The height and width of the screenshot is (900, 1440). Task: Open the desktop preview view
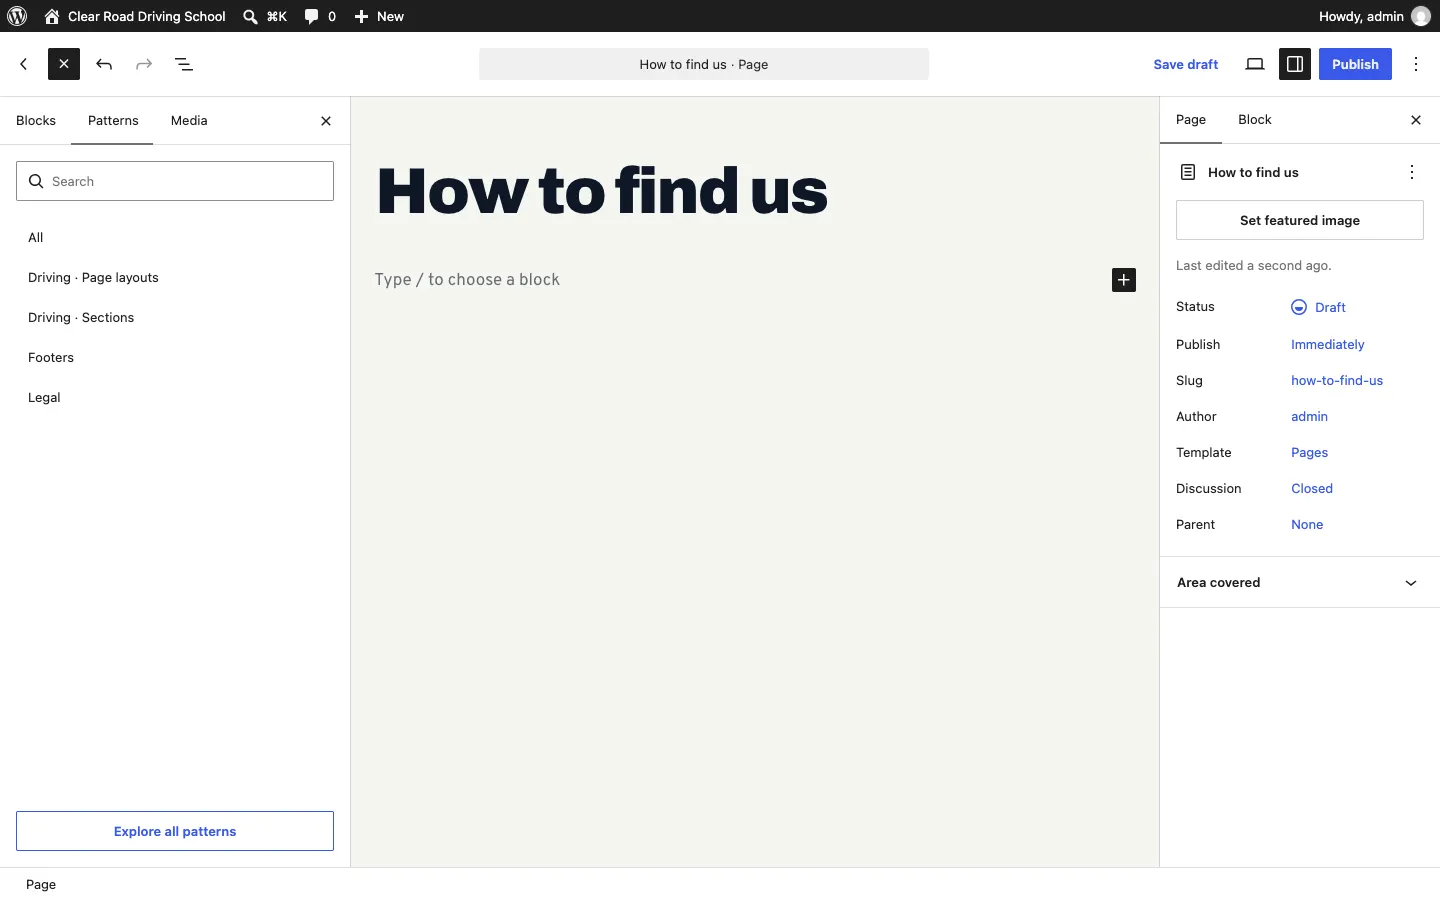pos(1255,64)
